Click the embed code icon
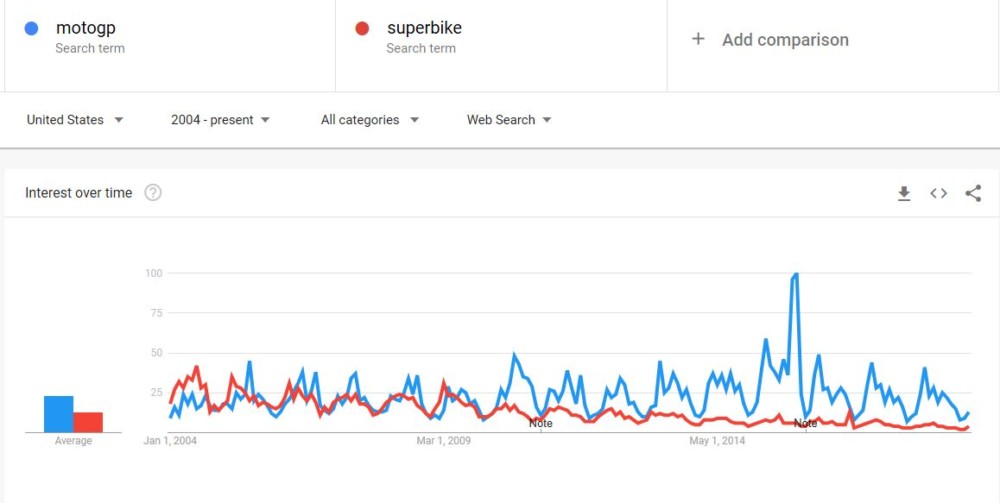Viewport: 1000px width, 503px height. [x=938, y=194]
